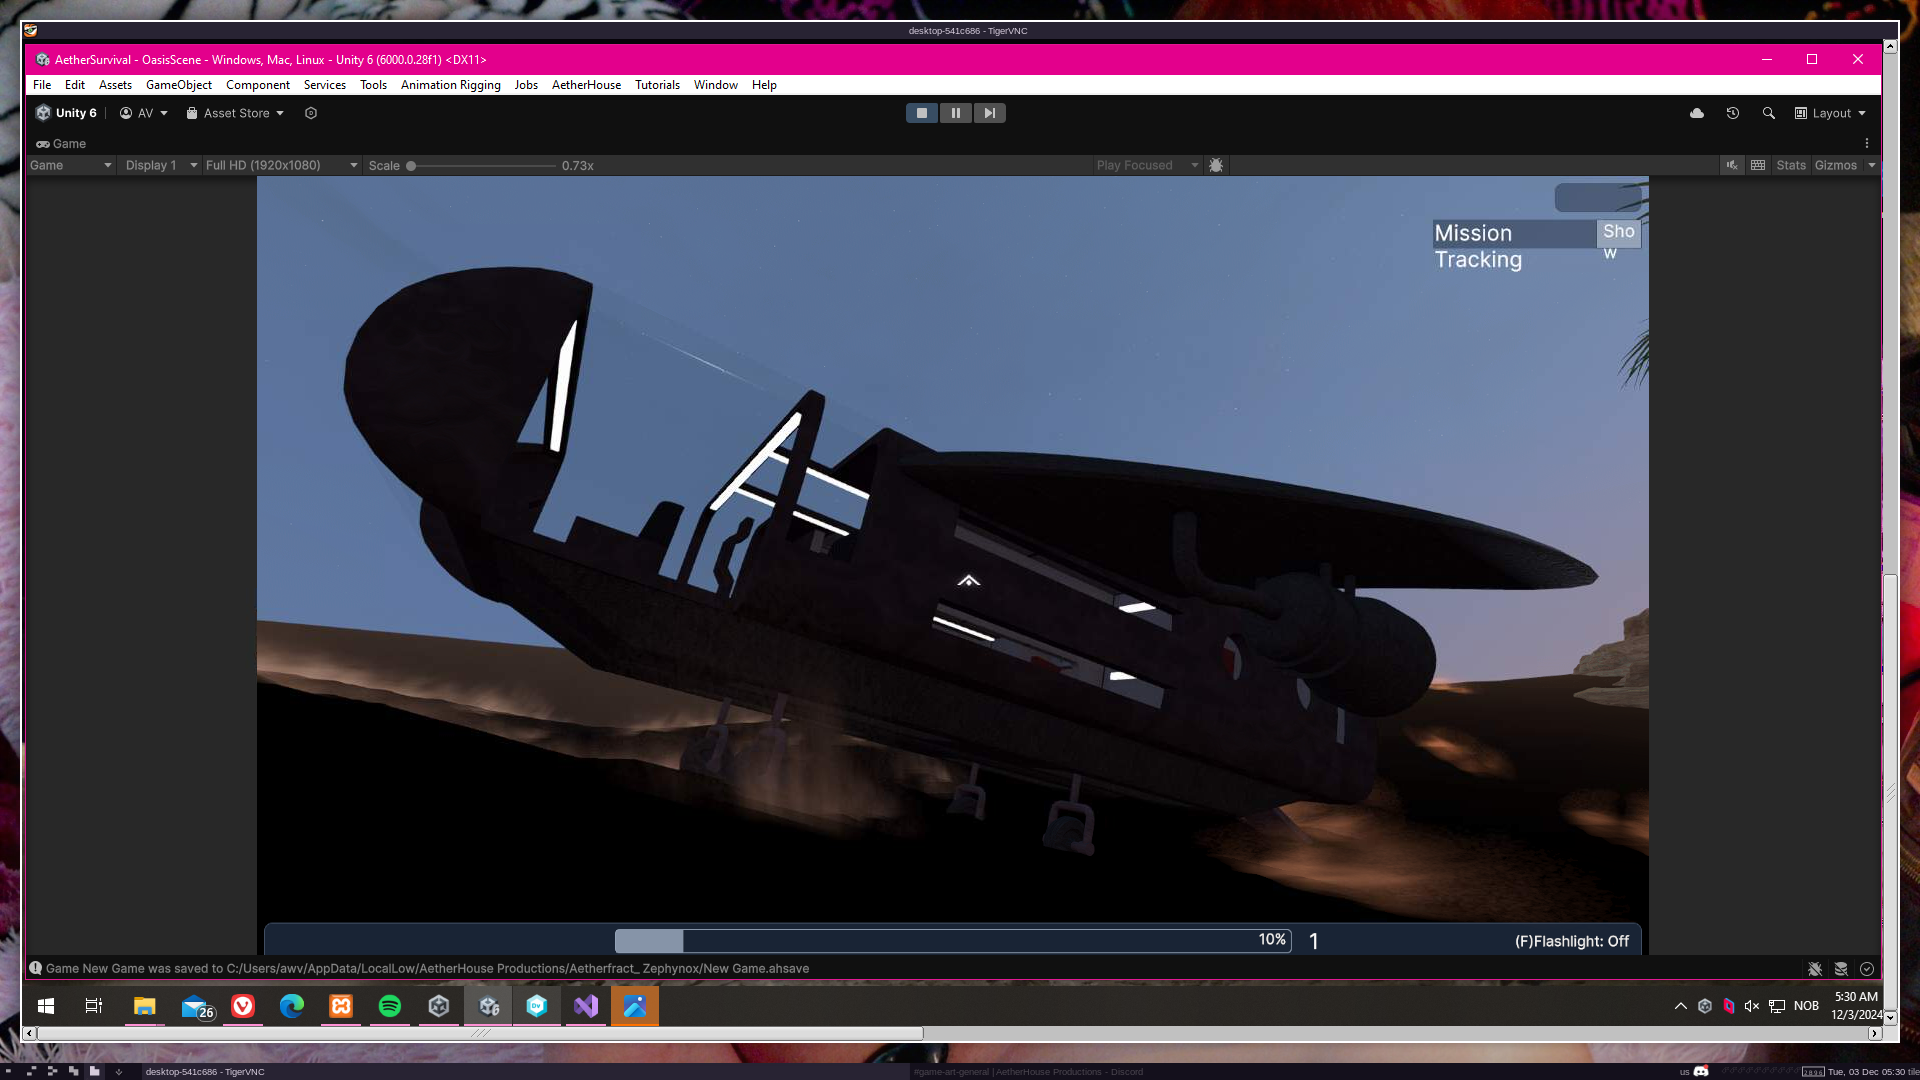Open package/settings gear icon beside Asset Store
This screenshot has width=1920, height=1080.
pyautogui.click(x=311, y=113)
